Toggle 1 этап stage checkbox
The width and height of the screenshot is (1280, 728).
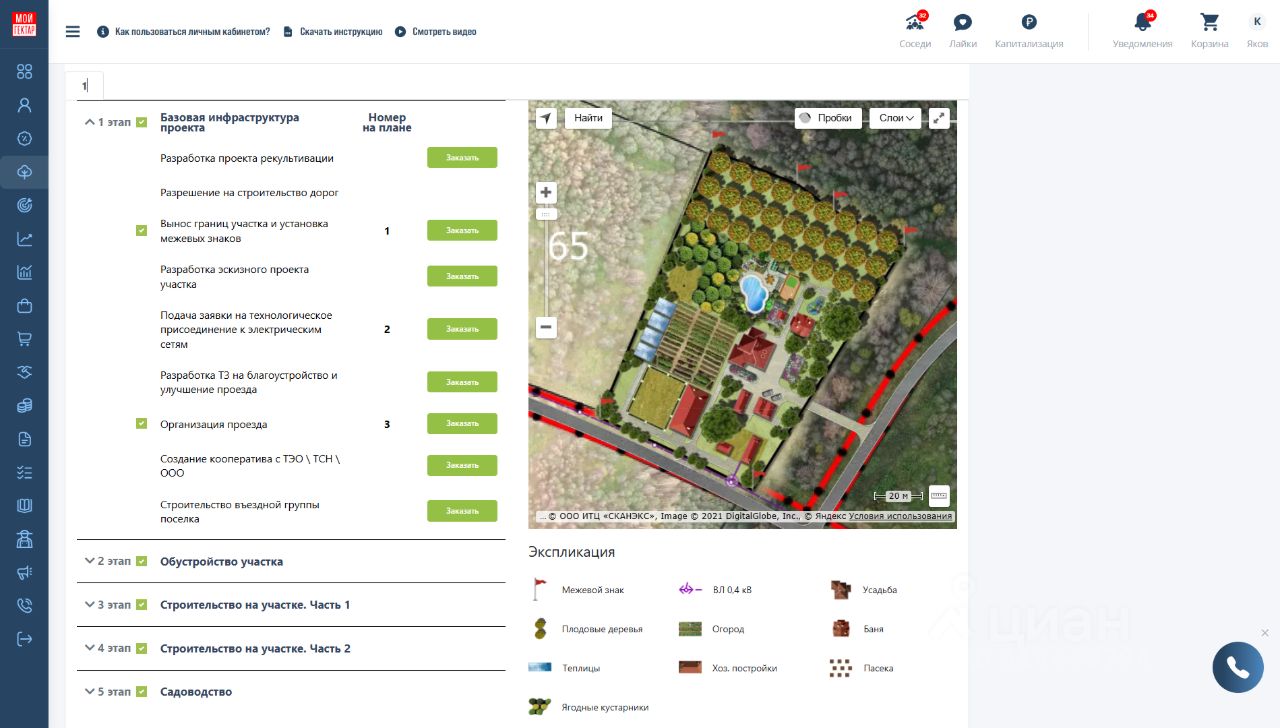(142, 122)
